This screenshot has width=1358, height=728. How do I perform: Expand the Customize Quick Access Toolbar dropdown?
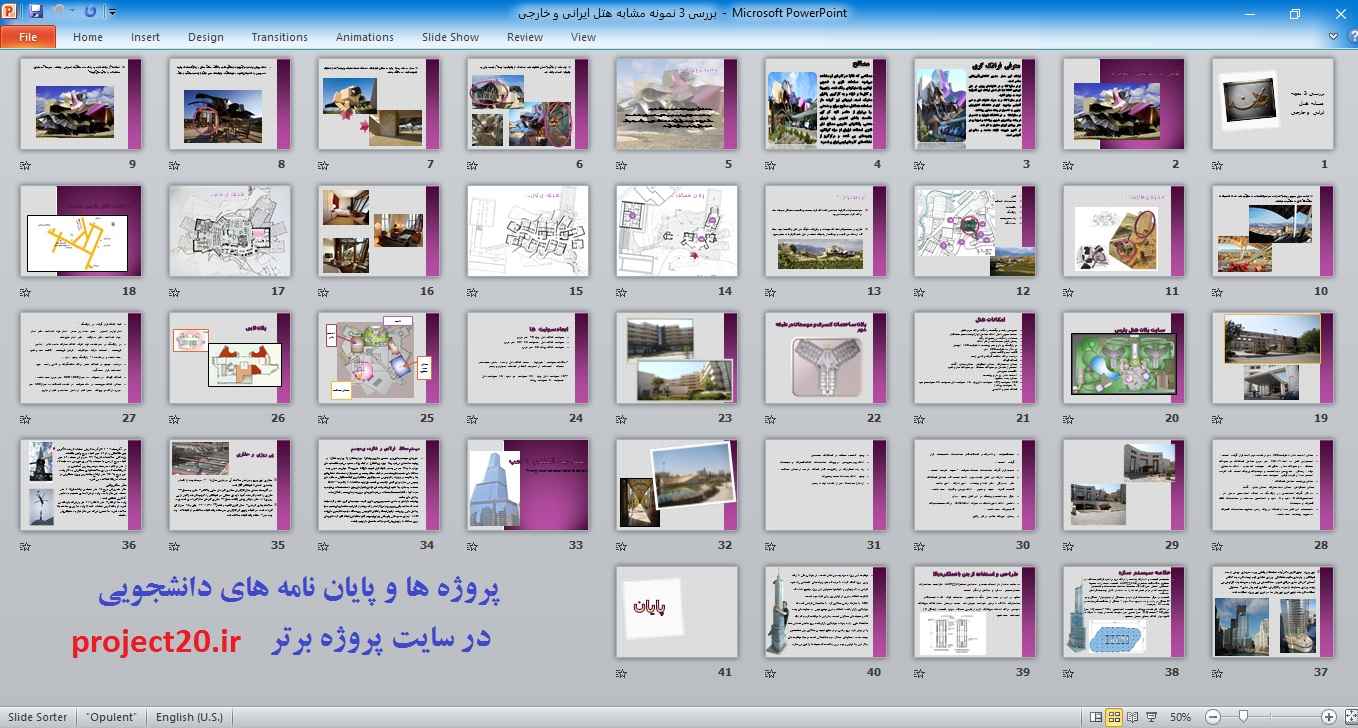tap(110, 13)
